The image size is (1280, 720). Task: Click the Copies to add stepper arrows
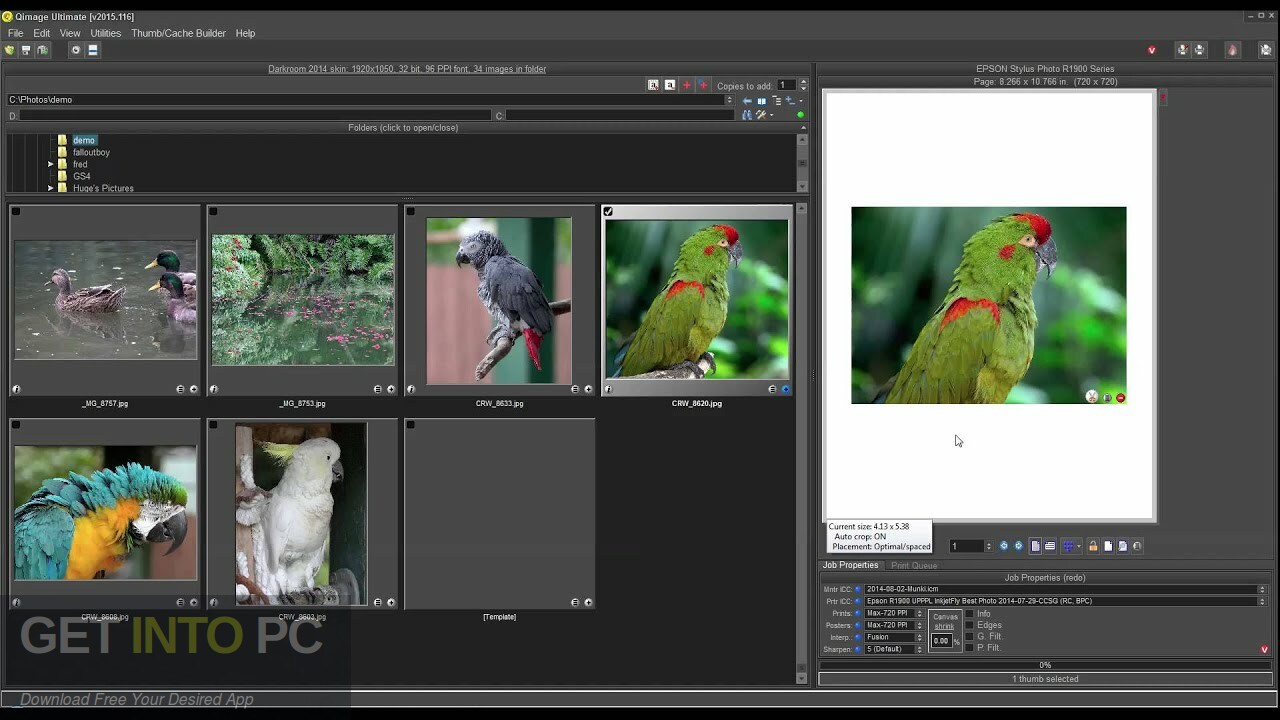(803, 85)
